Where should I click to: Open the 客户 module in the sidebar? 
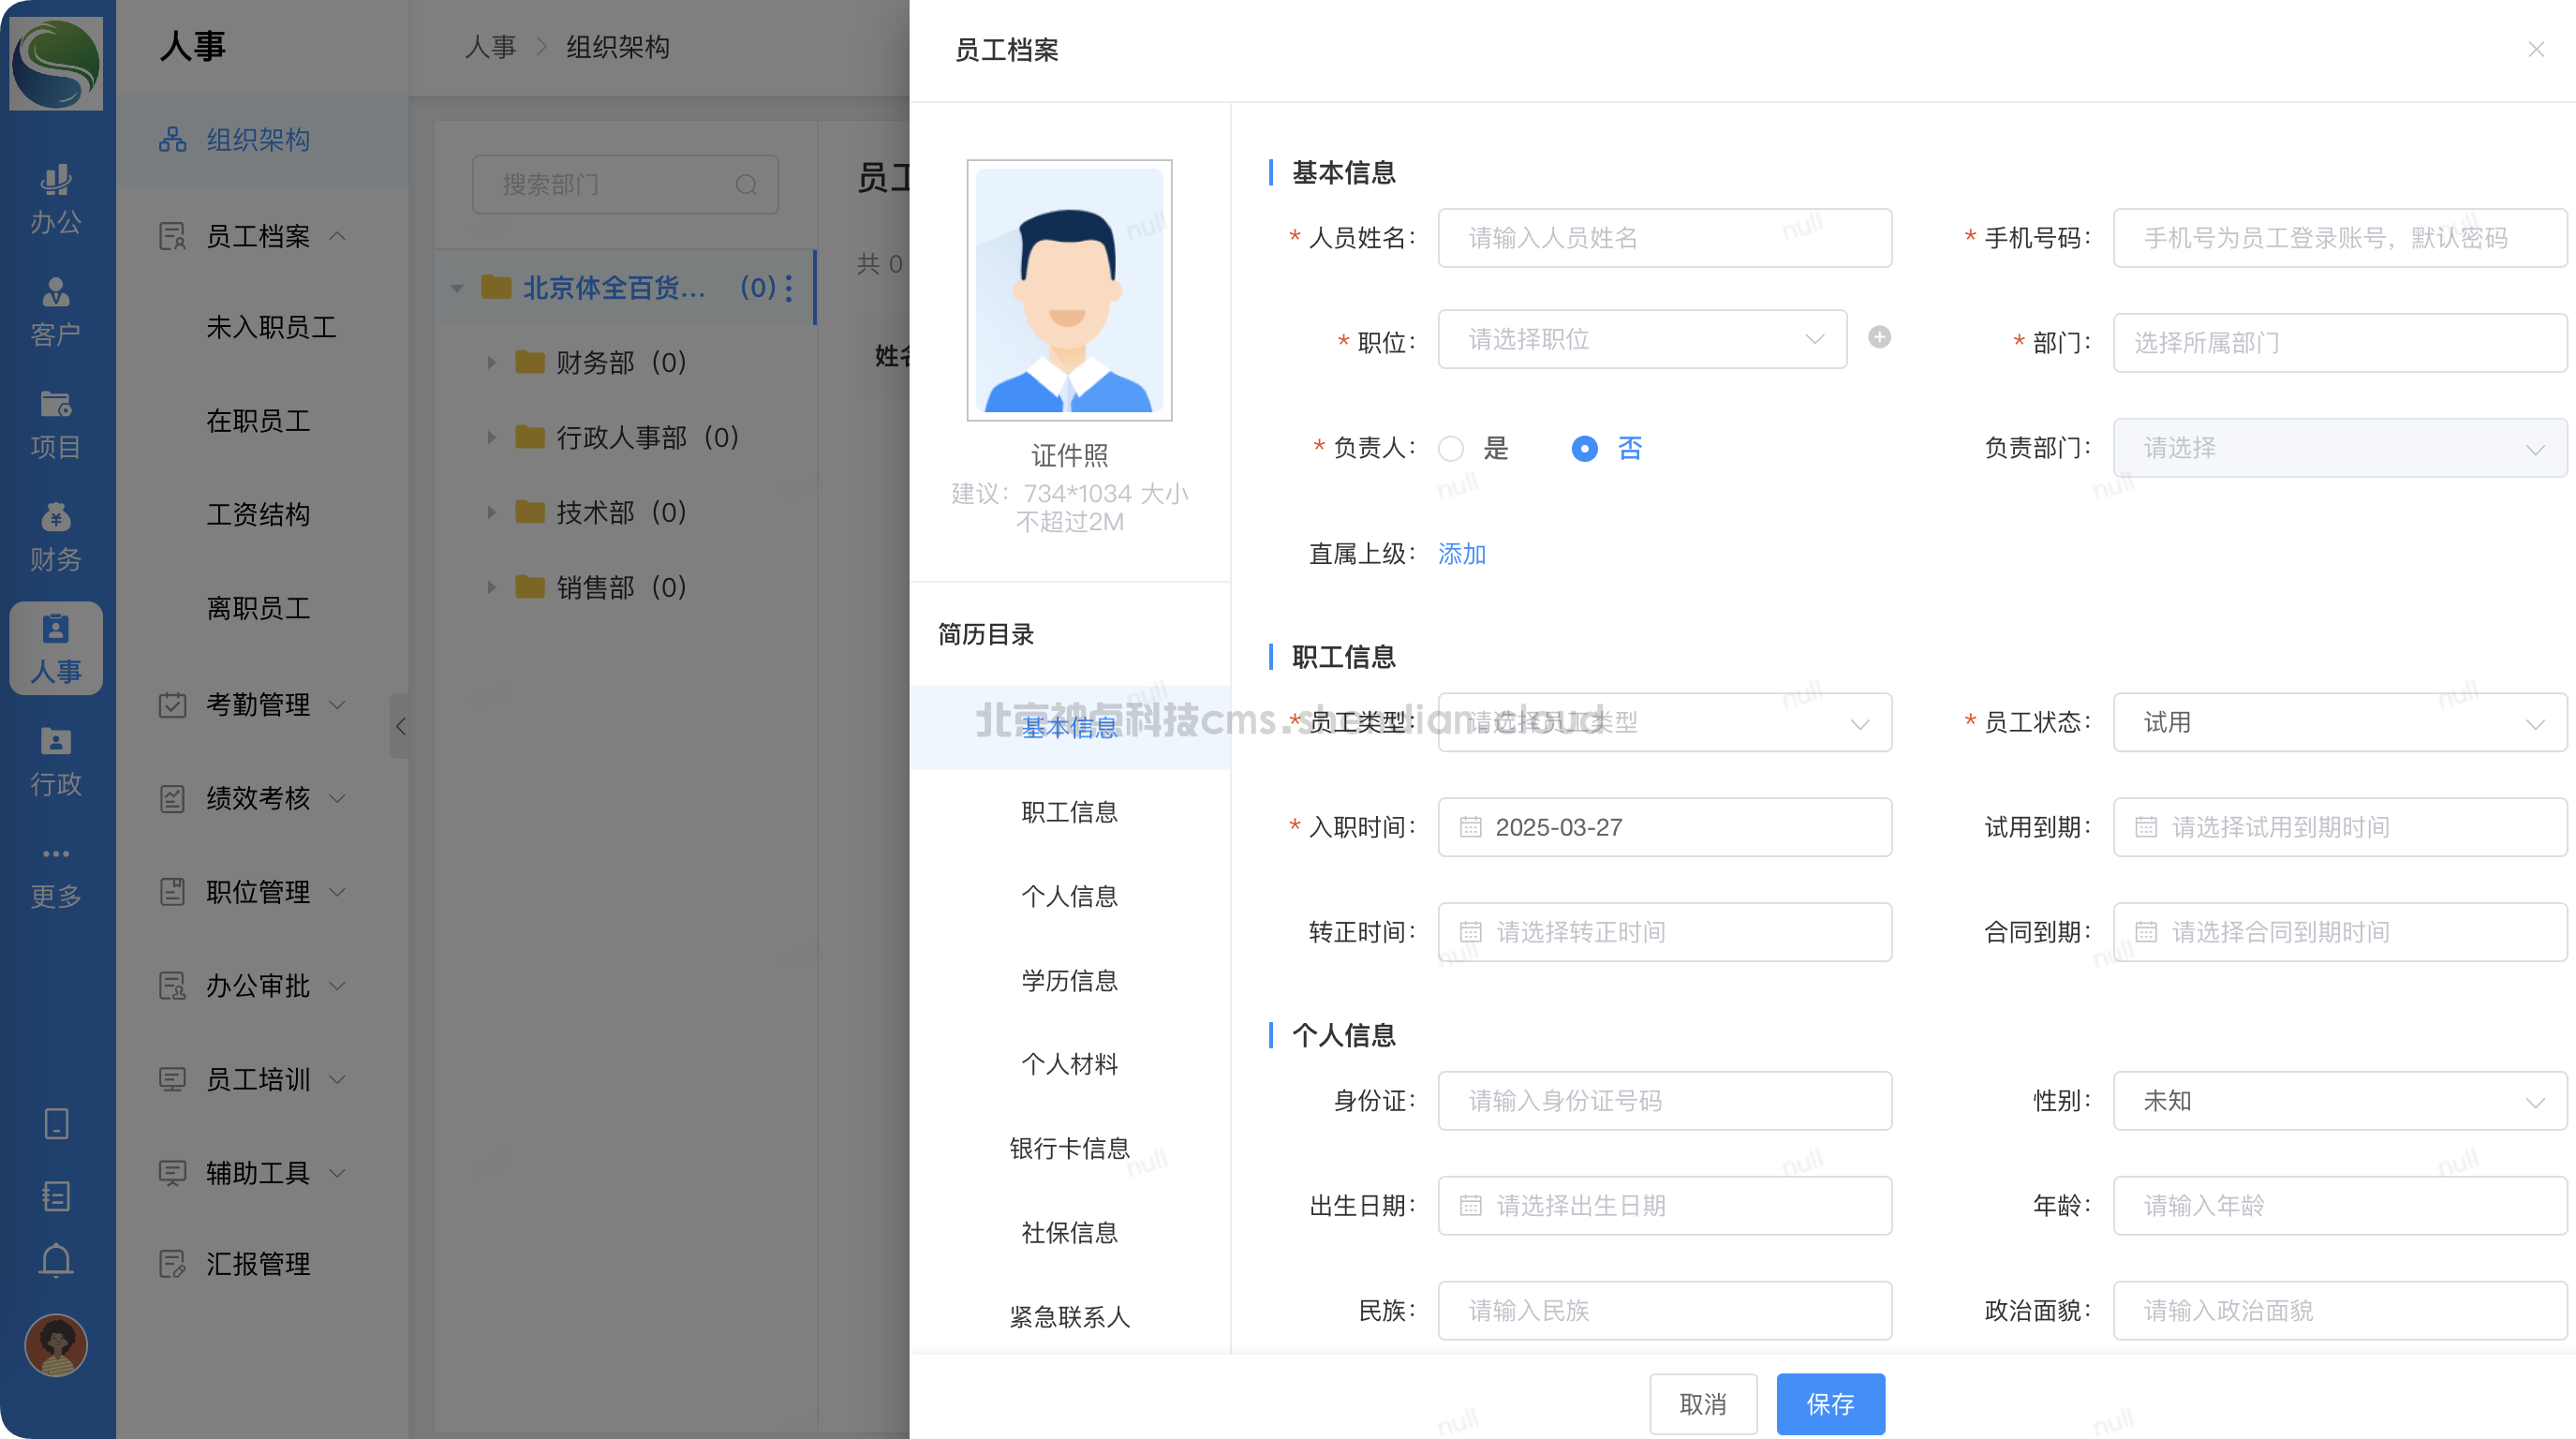coord(56,311)
